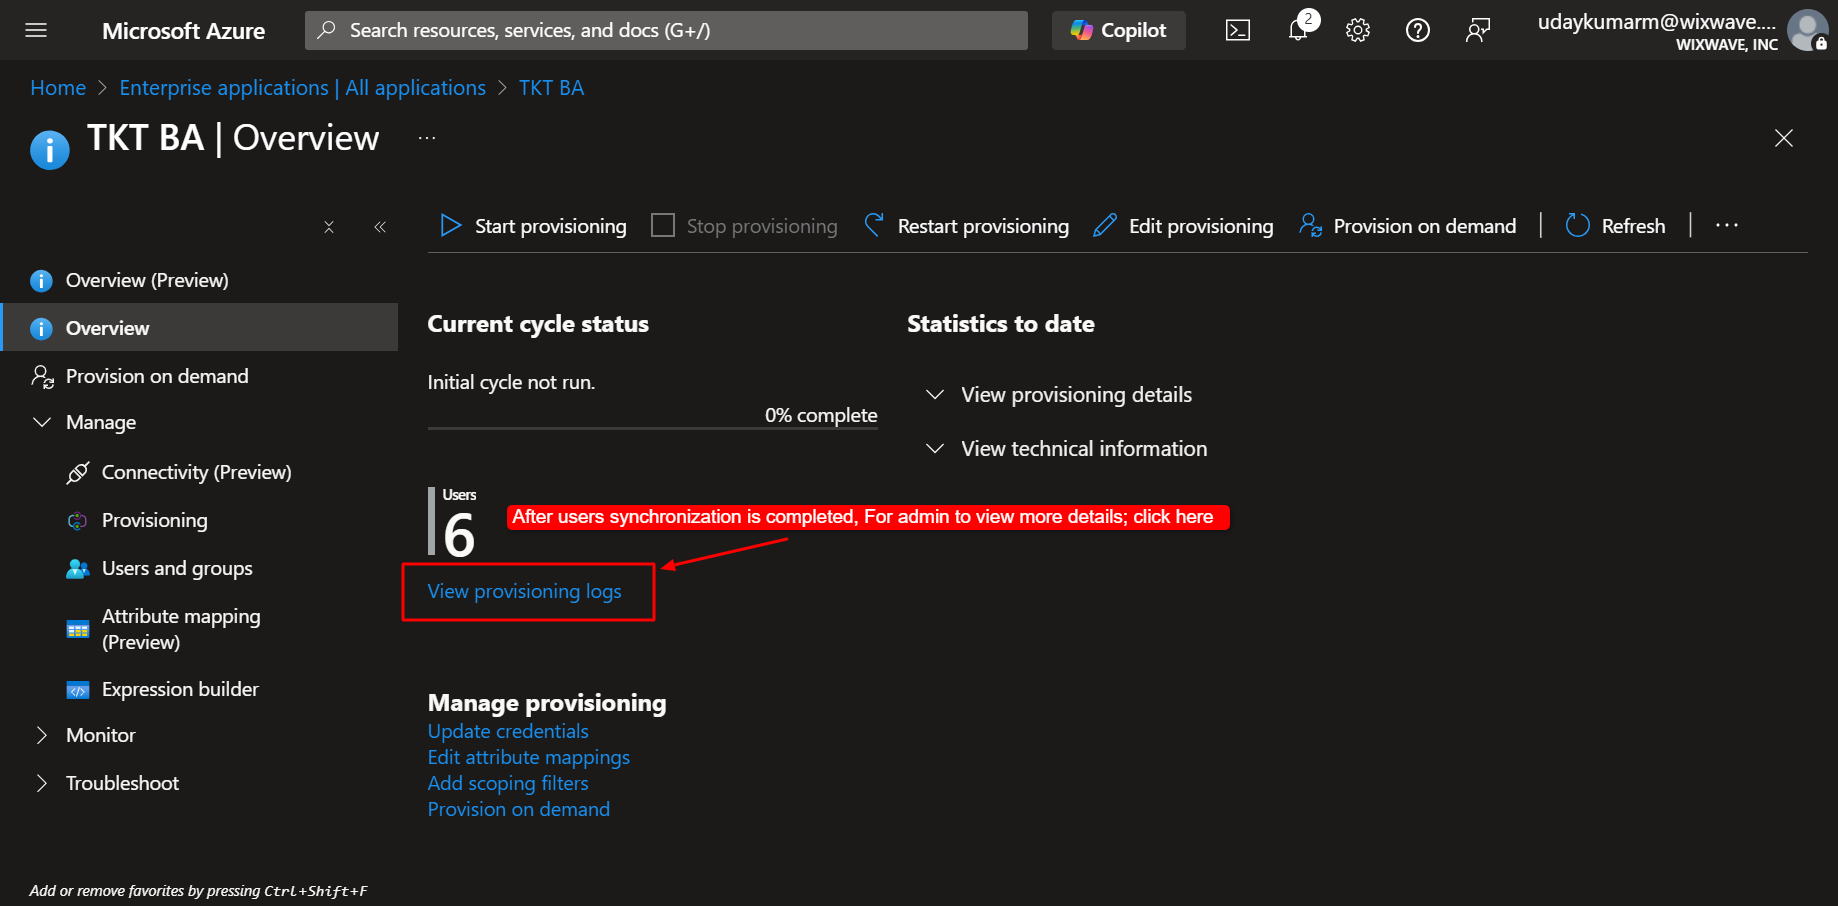Click the 'Current cycle status' heading

538,324
